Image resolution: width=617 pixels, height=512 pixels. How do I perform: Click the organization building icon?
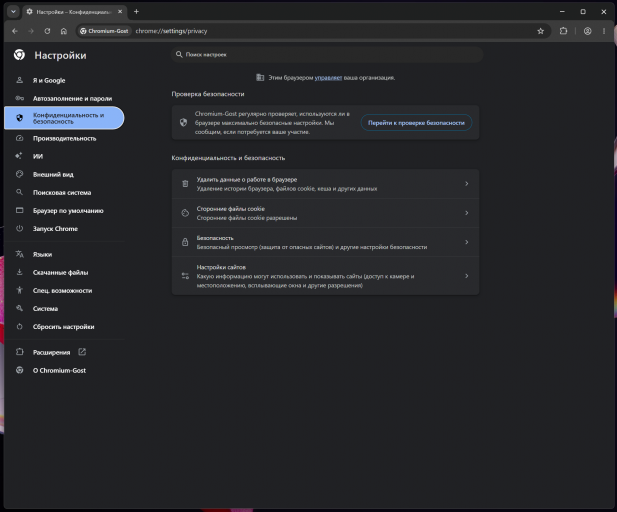click(260, 78)
